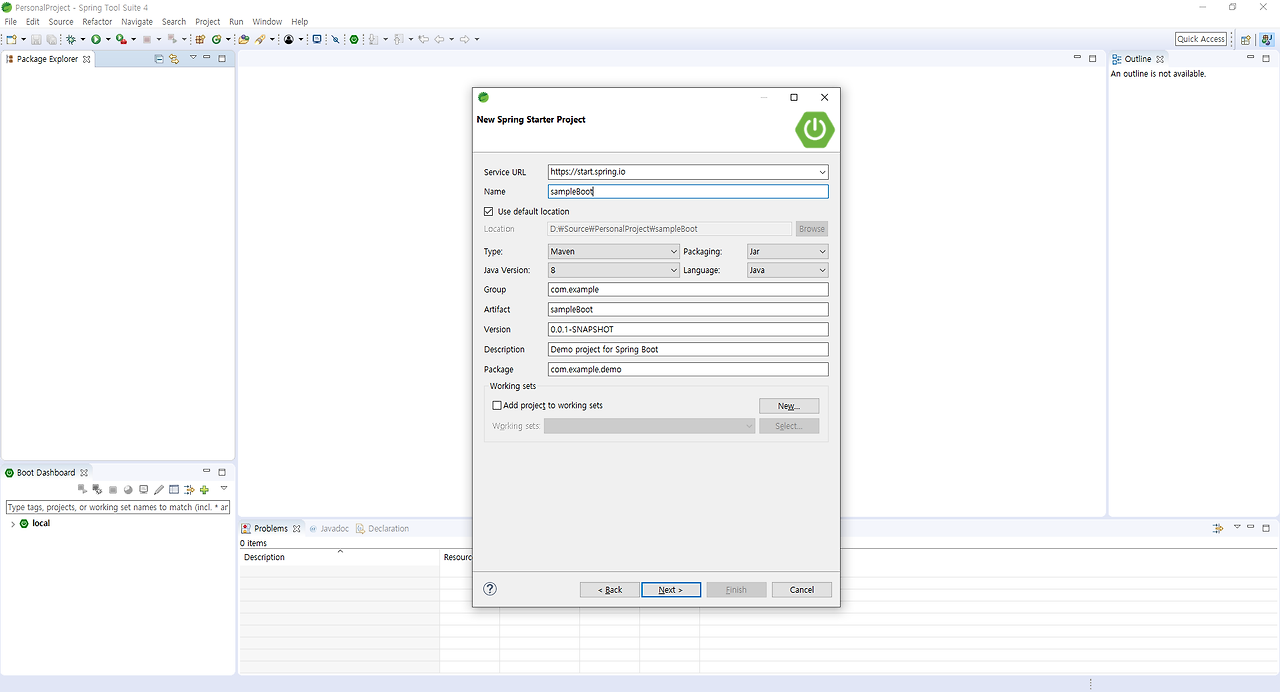Viewport: 1280px width, 692px height.
Task: Click the Package field com.example.demo
Action: (x=688, y=370)
